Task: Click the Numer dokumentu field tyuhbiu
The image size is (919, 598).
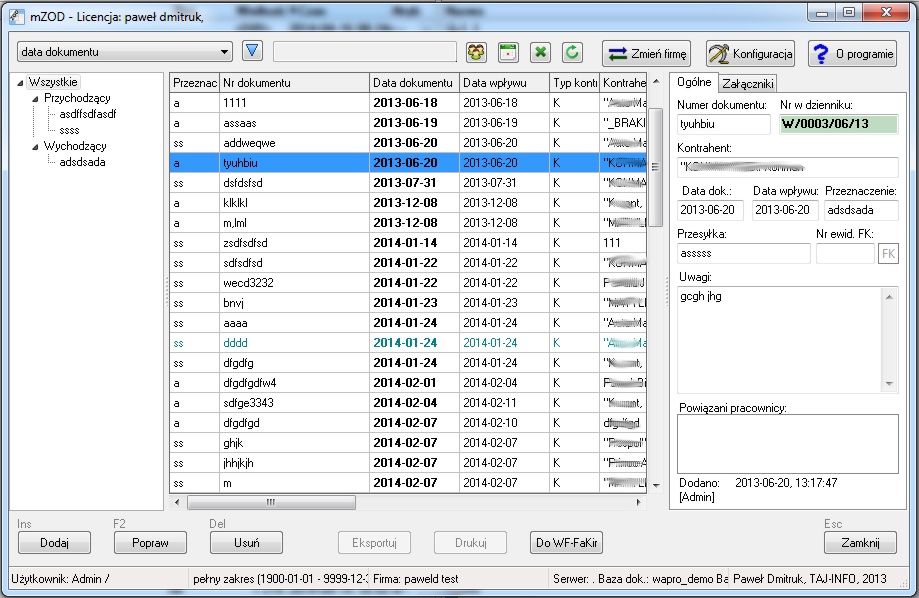Action: point(724,124)
